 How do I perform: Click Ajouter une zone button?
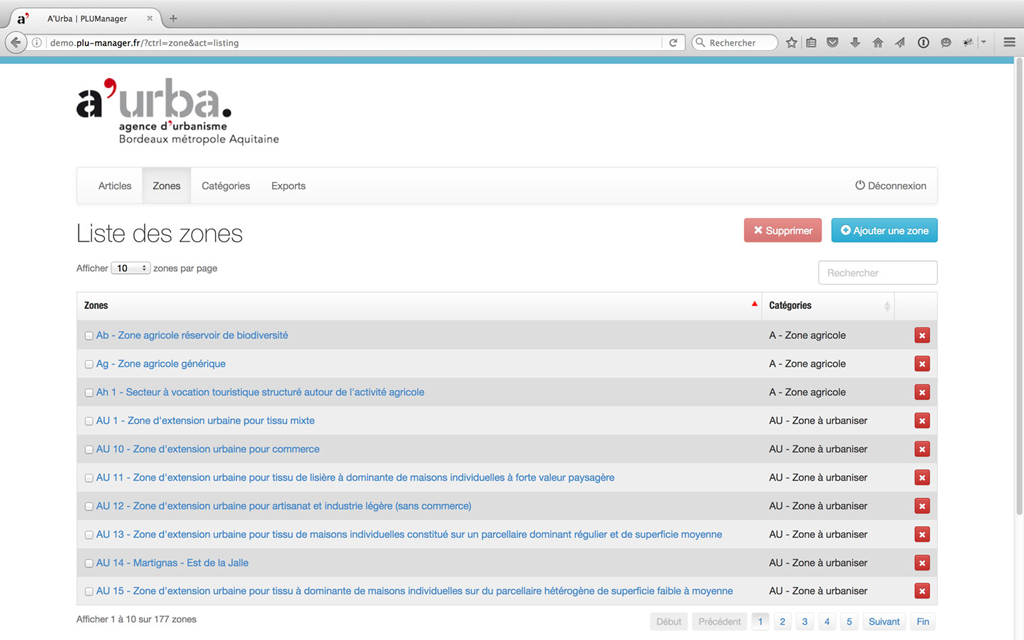884,231
